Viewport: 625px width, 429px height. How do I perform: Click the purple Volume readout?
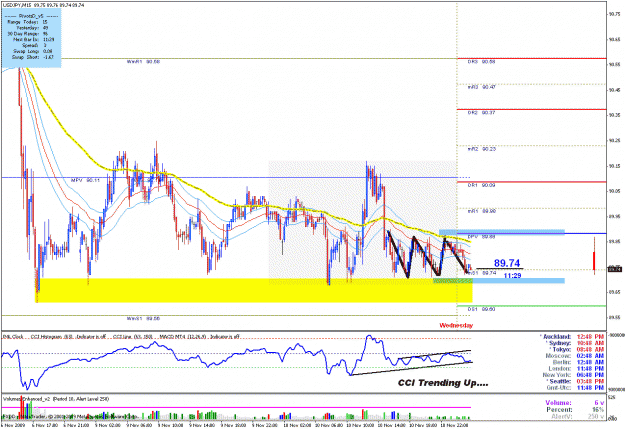coord(575,403)
